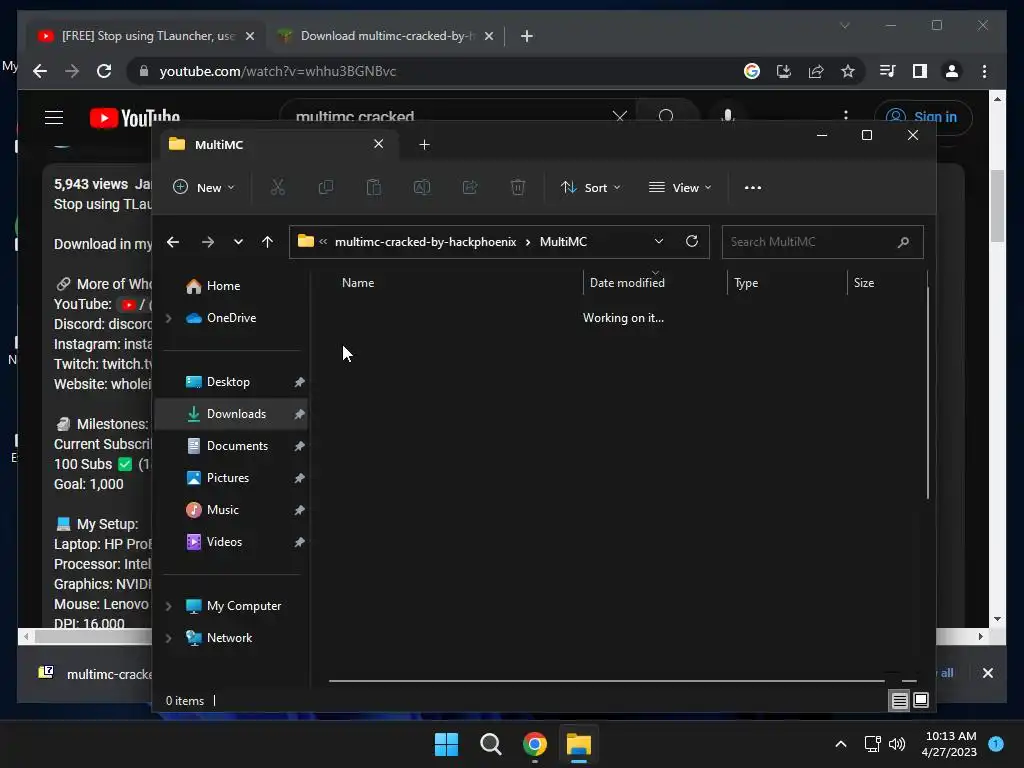Open the Sort dropdown
Image resolution: width=1024 pixels, height=768 pixels.
pyautogui.click(x=590, y=187)
